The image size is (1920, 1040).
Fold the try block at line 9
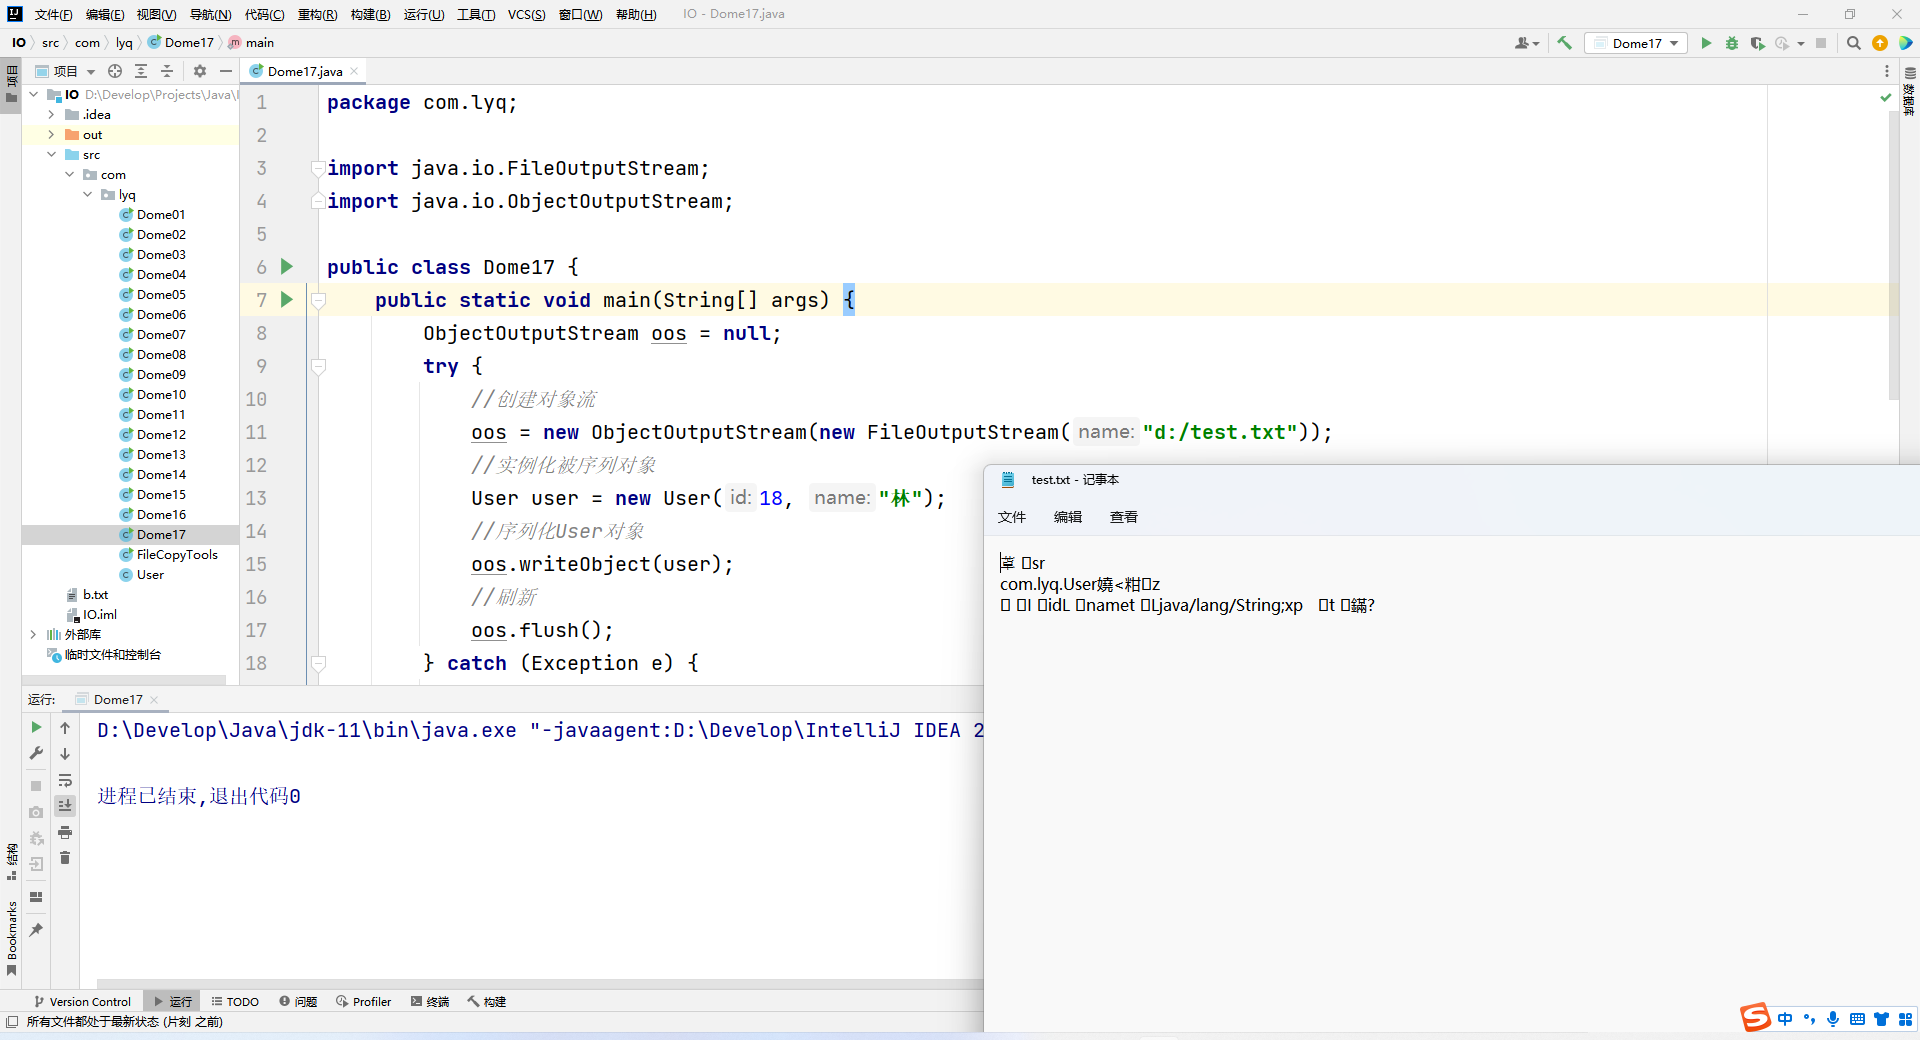(319, 366)
